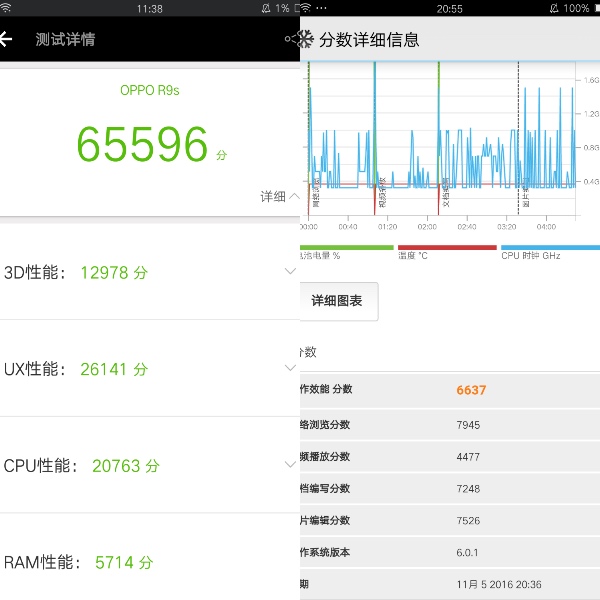Tap the share icon in the AnTuTu header
The height and width of the screenshot is (600, 600).
coord(291,39)
